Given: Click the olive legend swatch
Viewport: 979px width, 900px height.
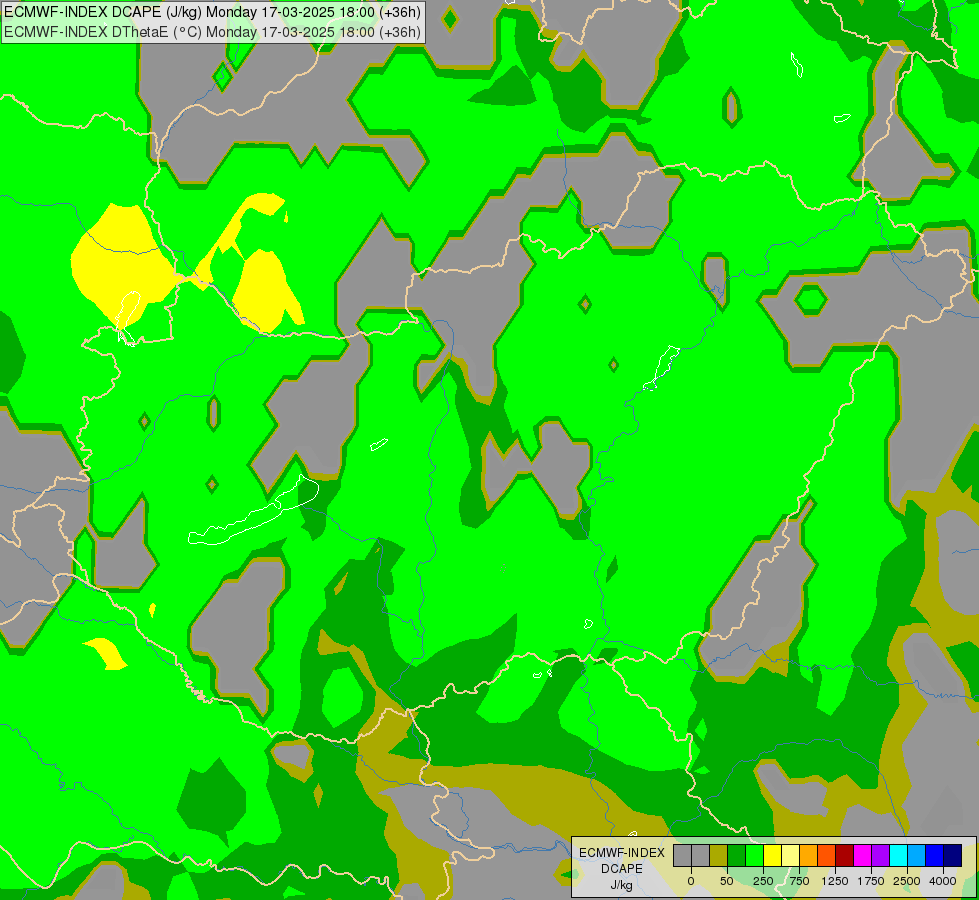Looking at the screenshot, I should pyautogui.click(x=719, y=855).
